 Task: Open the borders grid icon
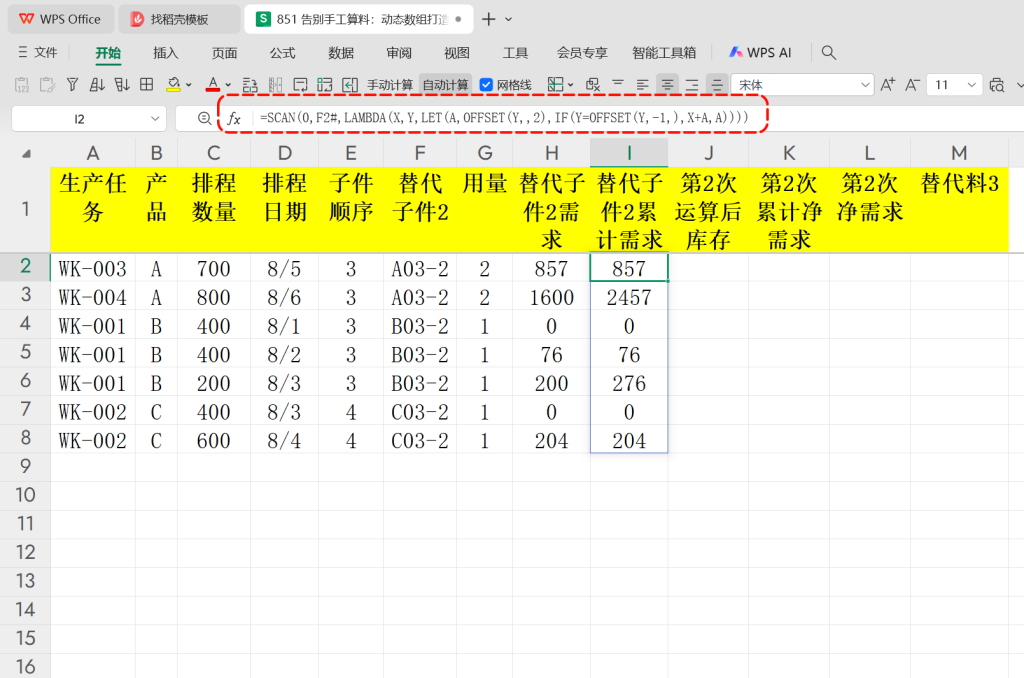(x=147, y=85)
